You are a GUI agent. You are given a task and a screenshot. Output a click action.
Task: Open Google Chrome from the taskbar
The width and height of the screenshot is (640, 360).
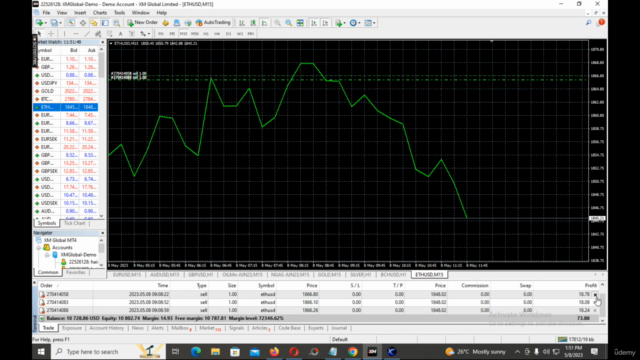coord(353,351)
